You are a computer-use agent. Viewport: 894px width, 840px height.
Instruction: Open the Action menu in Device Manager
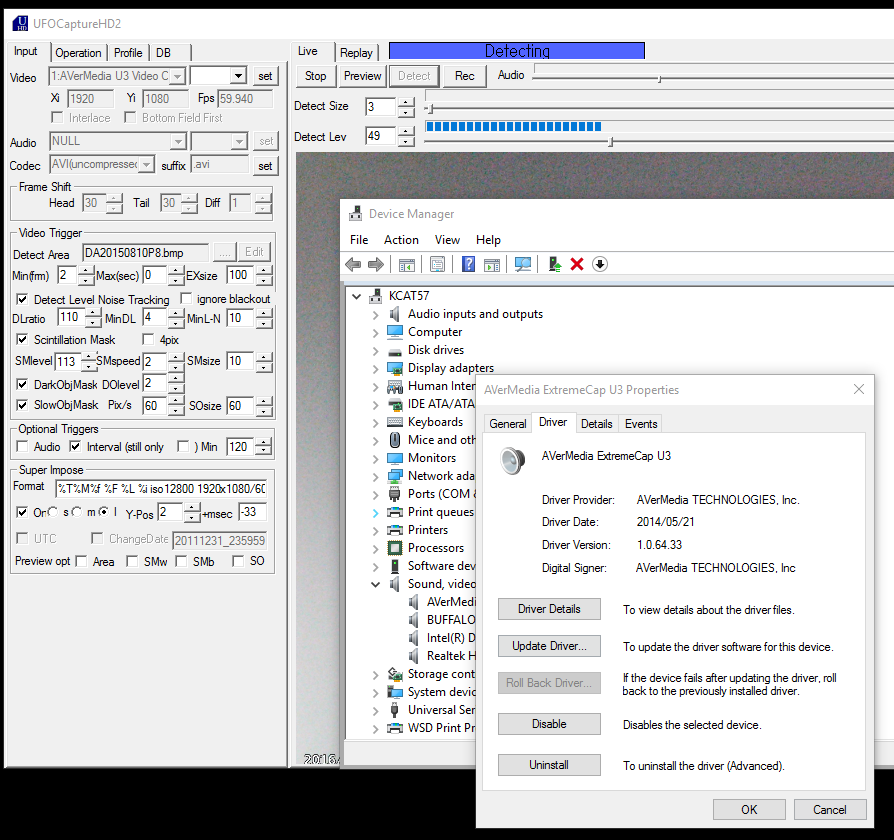(401, 240)
